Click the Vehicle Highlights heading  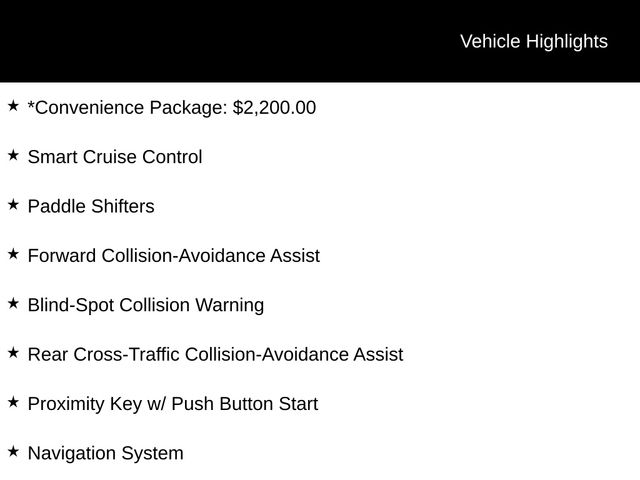533,41
